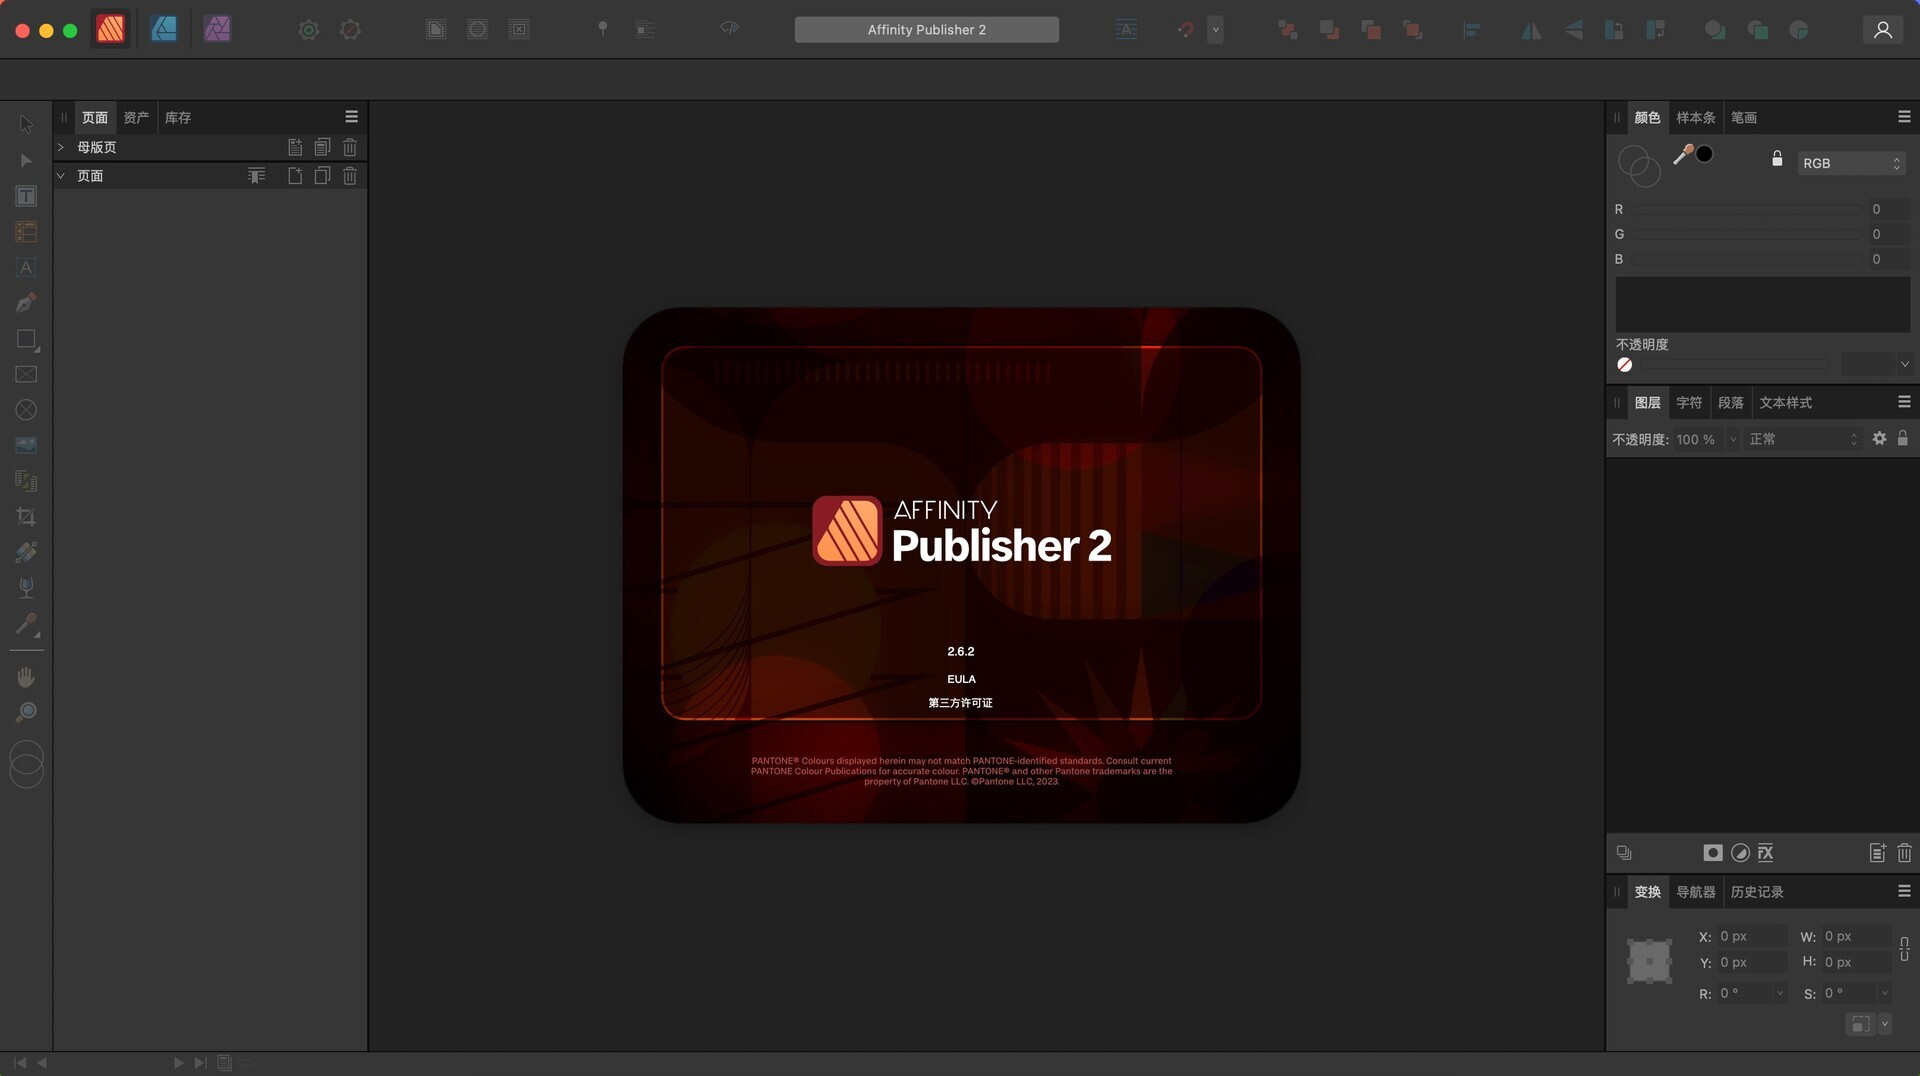Adjust the B colour slider
Image resolution: width=1920 pixels, height=1076 pixels.
tap(1746, 260)
